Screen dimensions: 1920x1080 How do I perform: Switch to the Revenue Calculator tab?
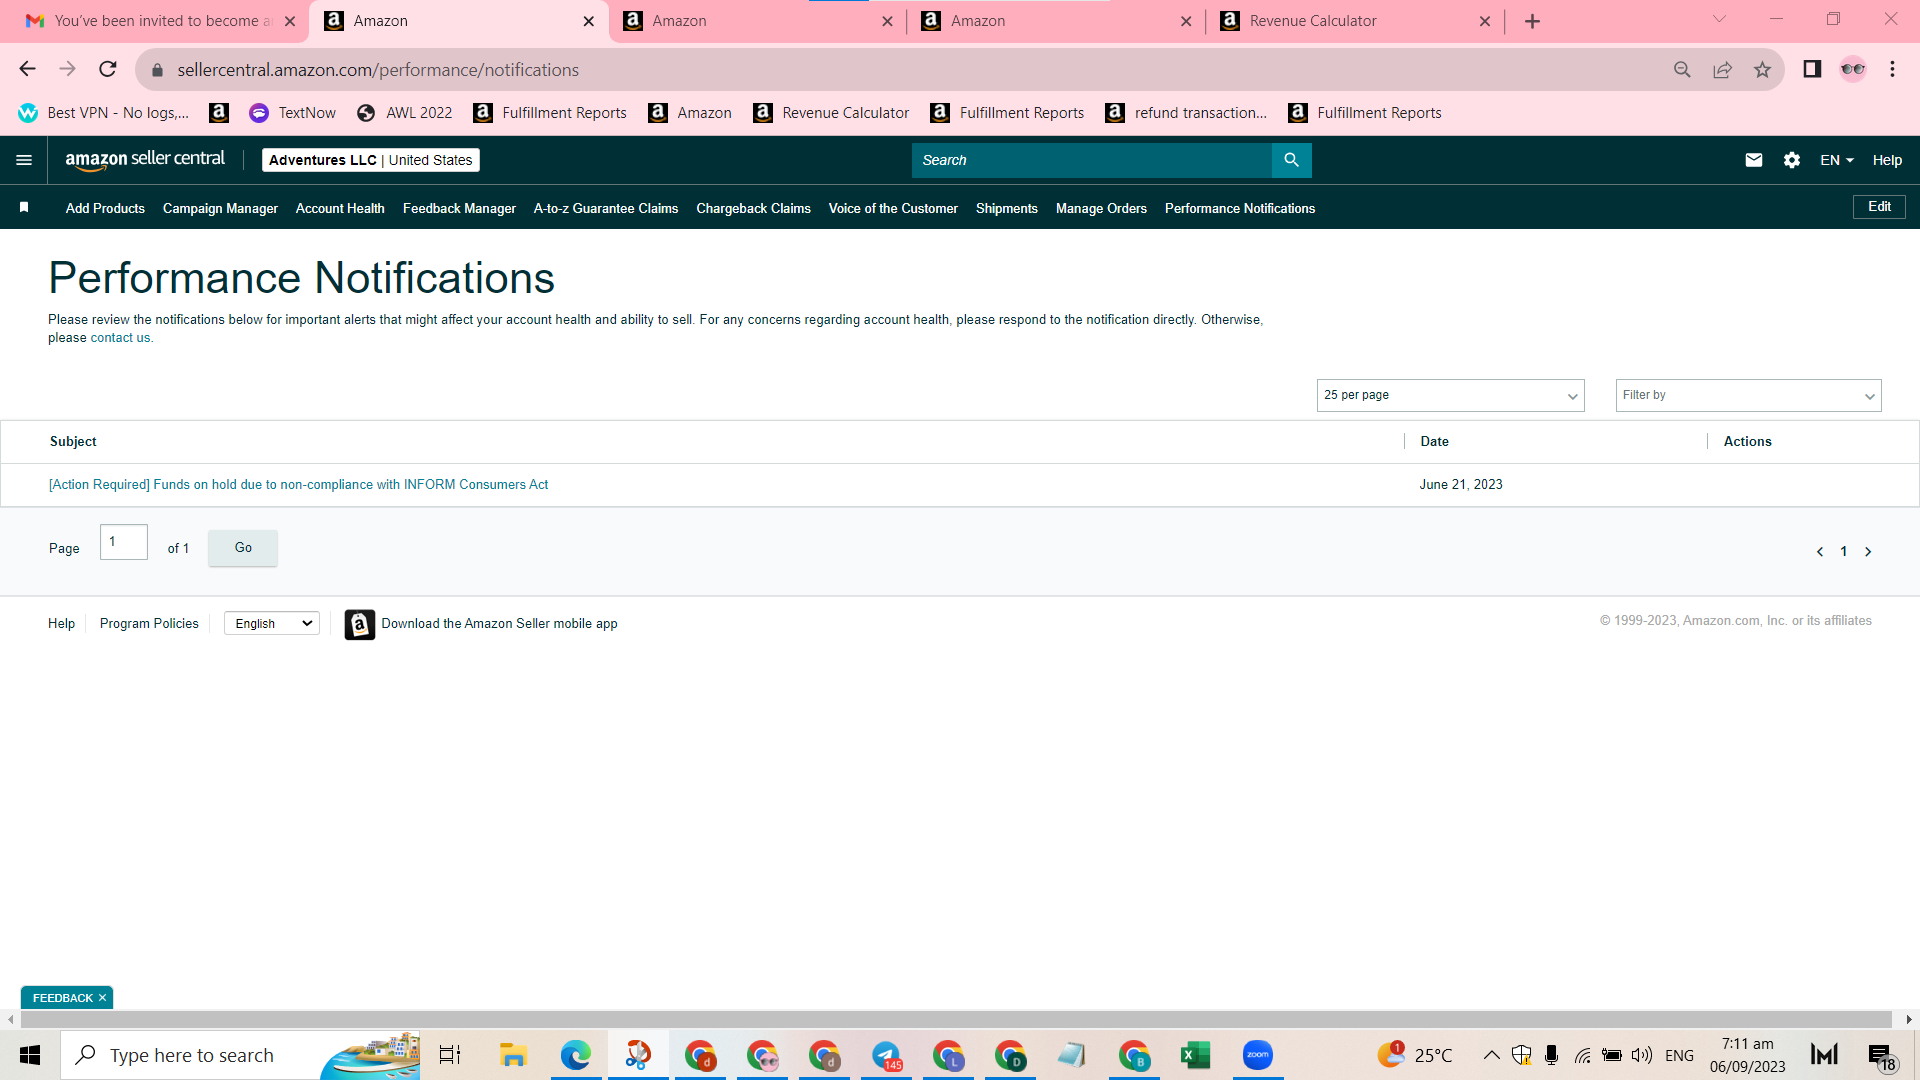1354,21
